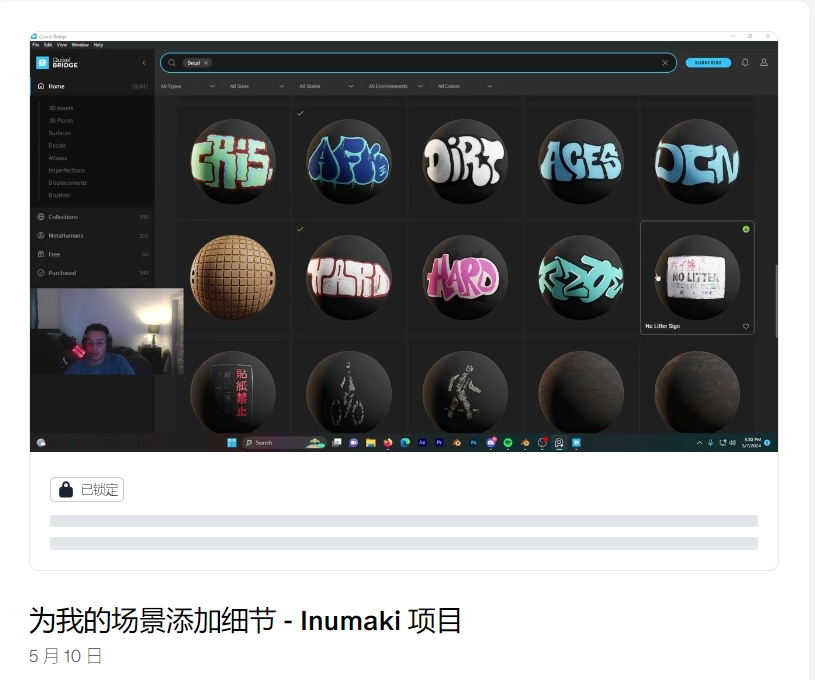This screenshot has height=680, width=815.
Task: Click the asset grid vertical scrollbar
Action: (776, 302)
